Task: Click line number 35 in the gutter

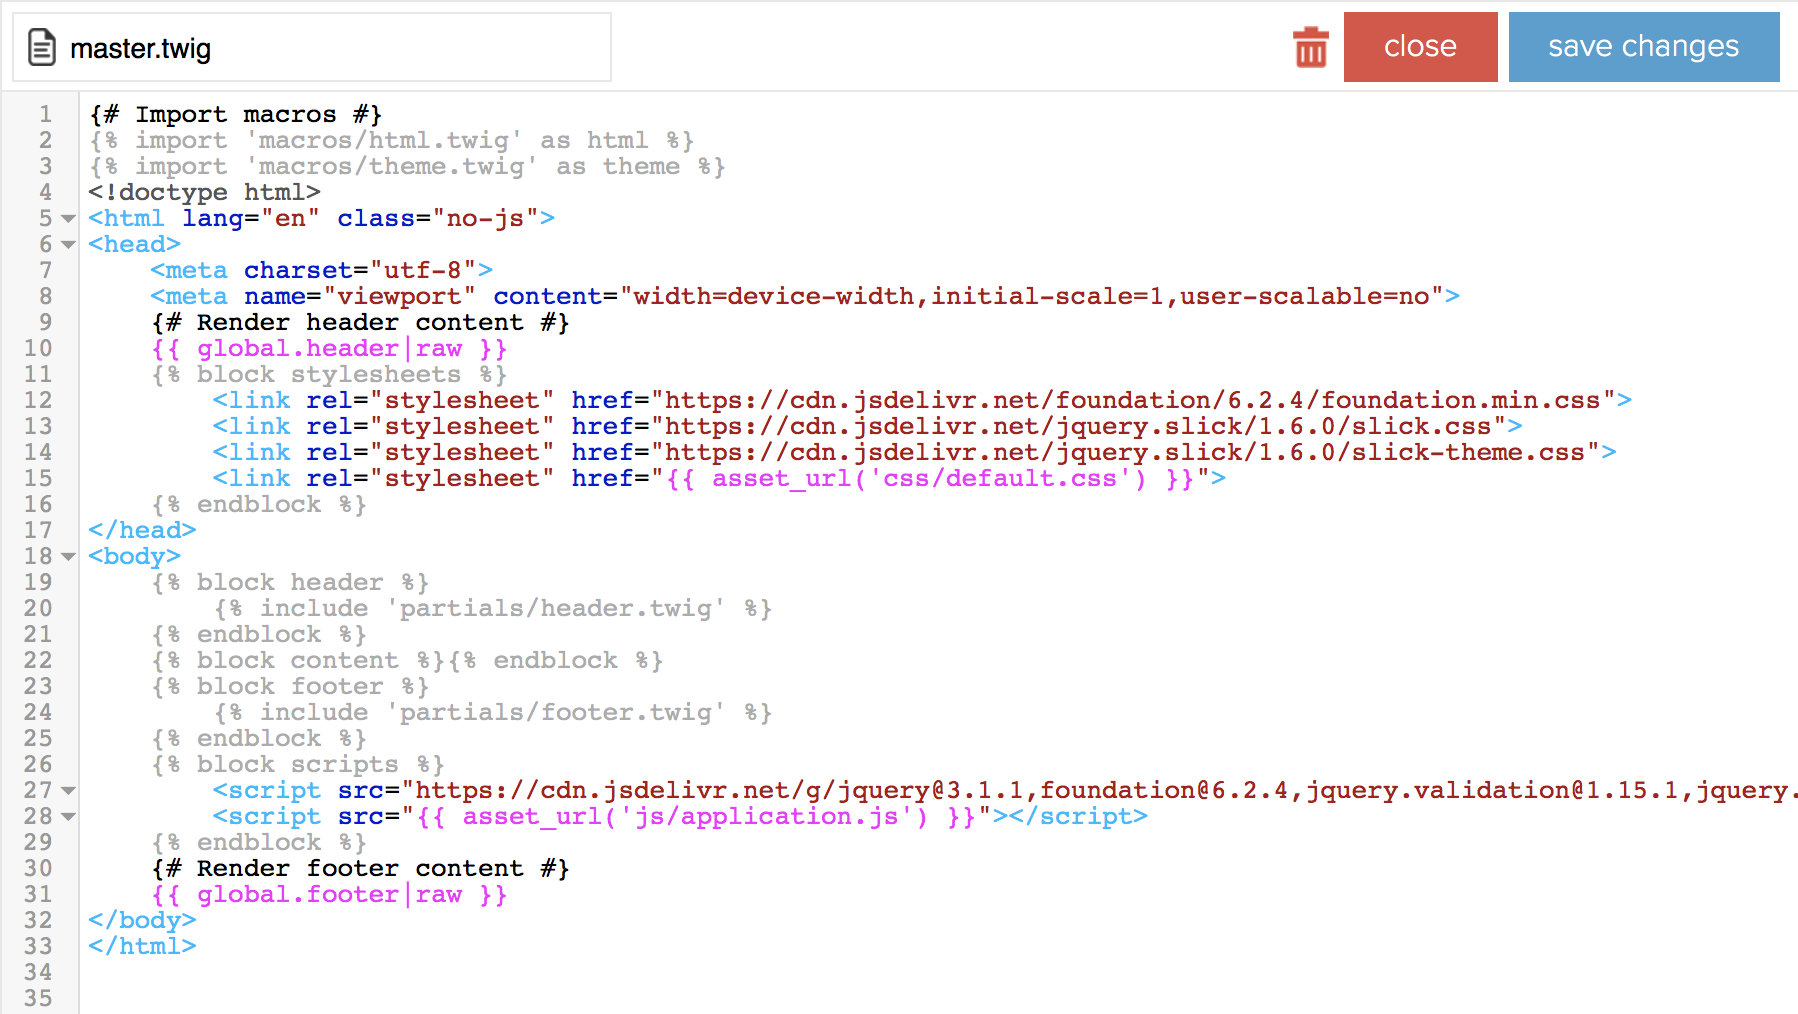Action: click(x=38, y=998)
